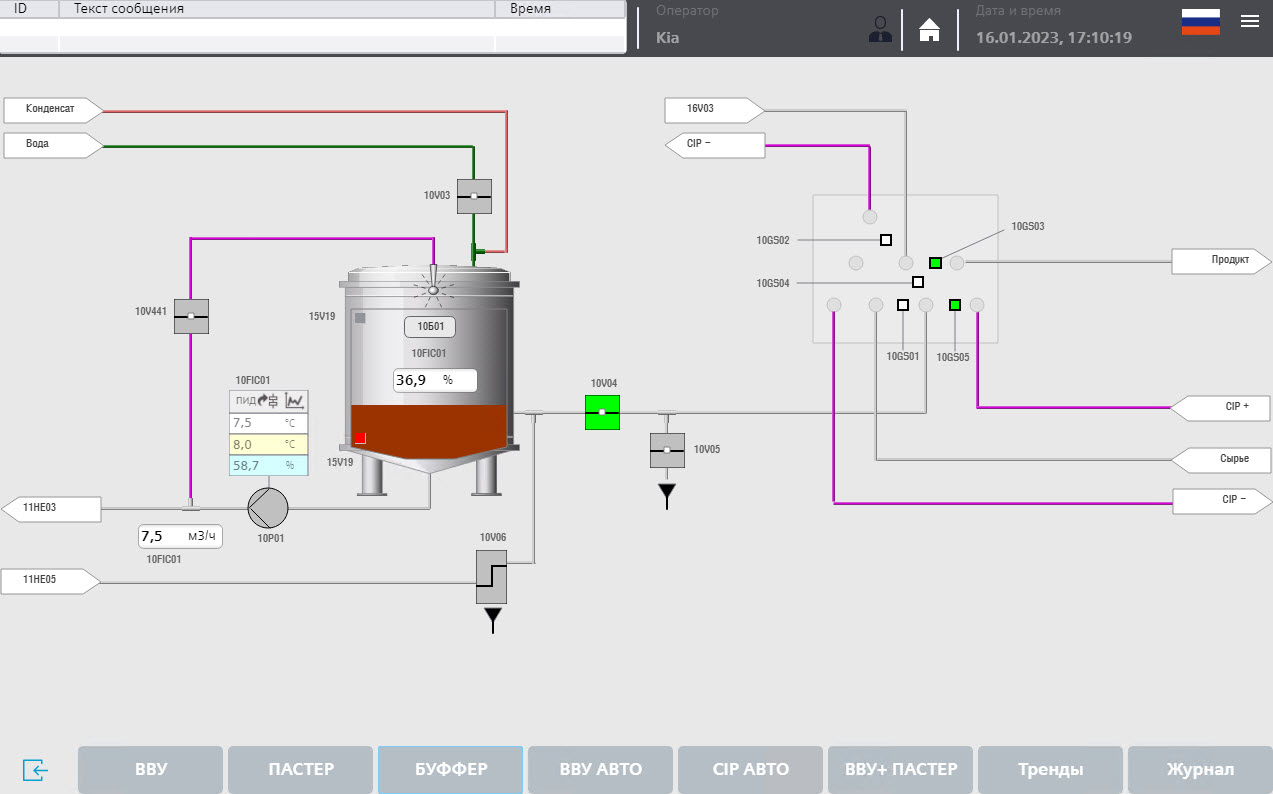Open the Журнал log screen

tap(1199, 769)
